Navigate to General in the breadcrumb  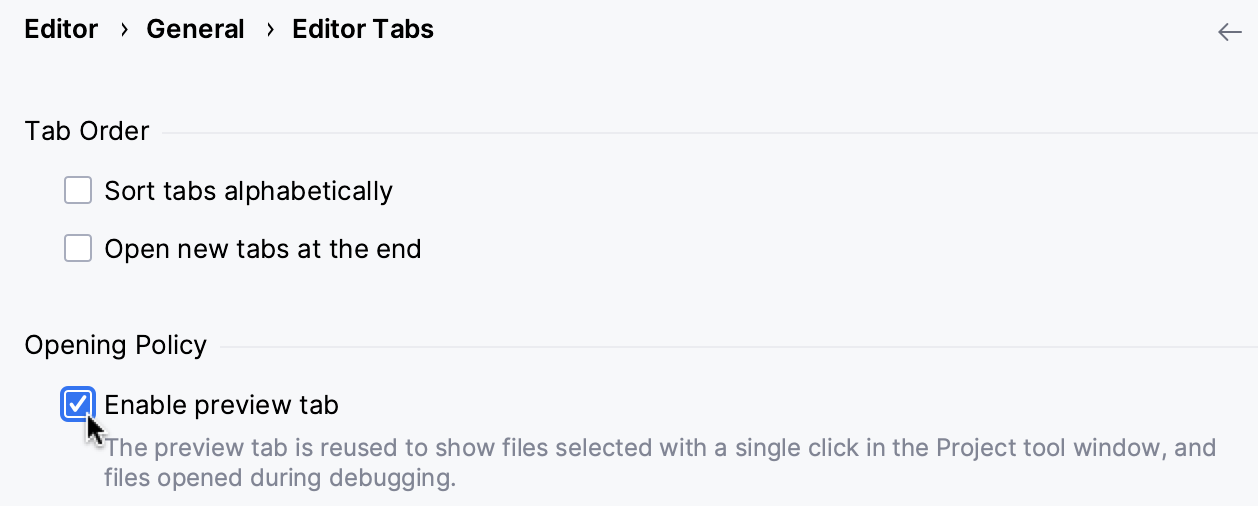tap(195, 30)
